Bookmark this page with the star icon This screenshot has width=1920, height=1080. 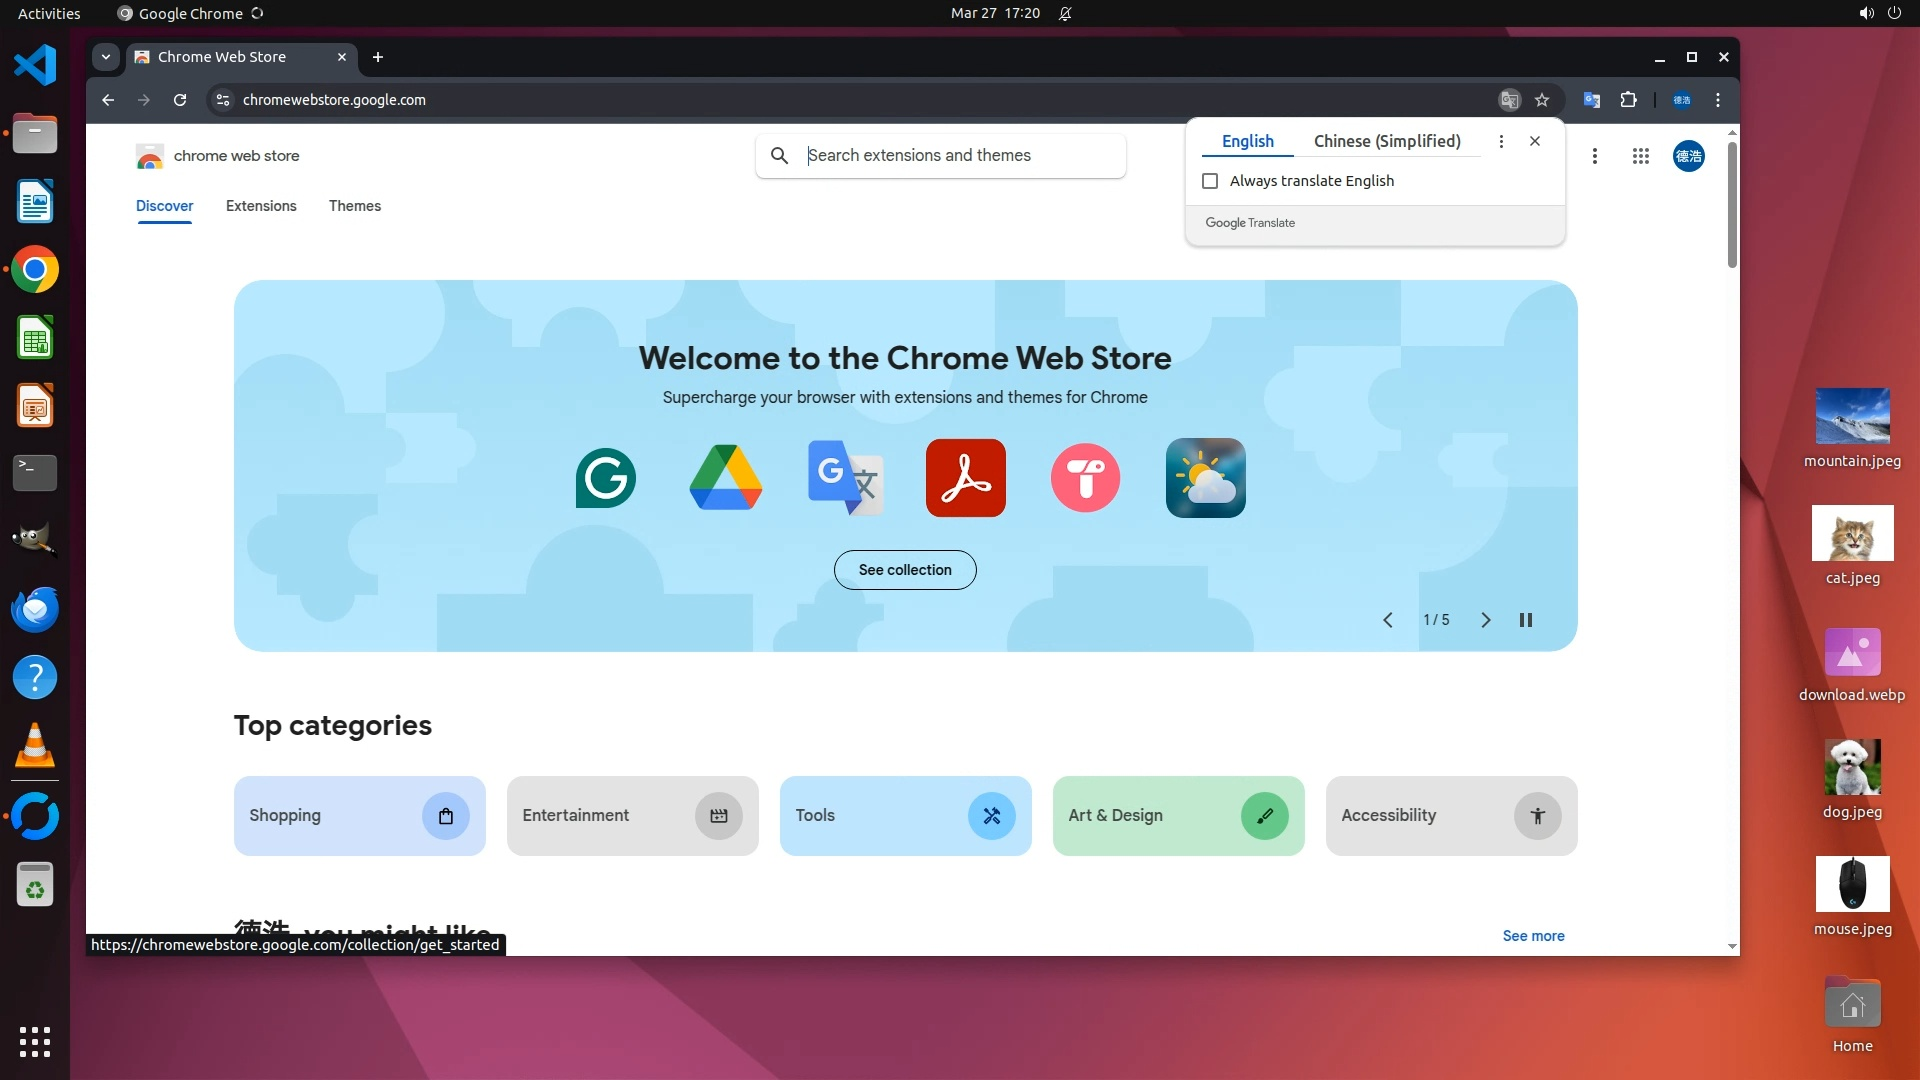[x=1542, y=100]
